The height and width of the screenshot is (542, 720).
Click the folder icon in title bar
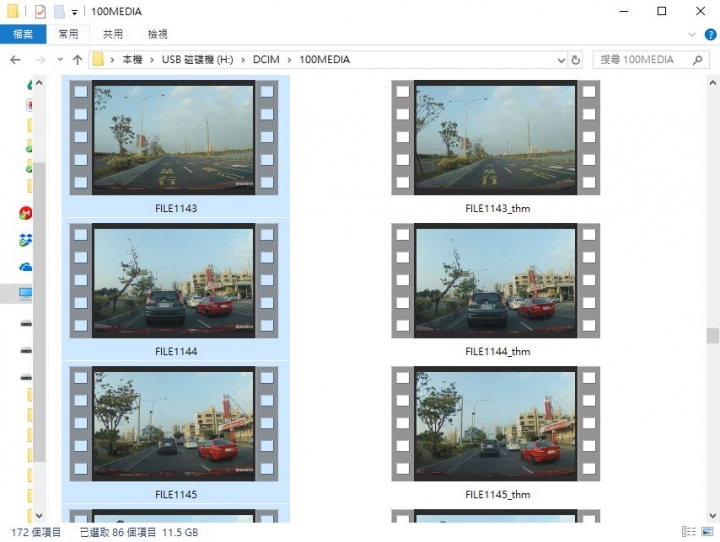pos(13,11)
